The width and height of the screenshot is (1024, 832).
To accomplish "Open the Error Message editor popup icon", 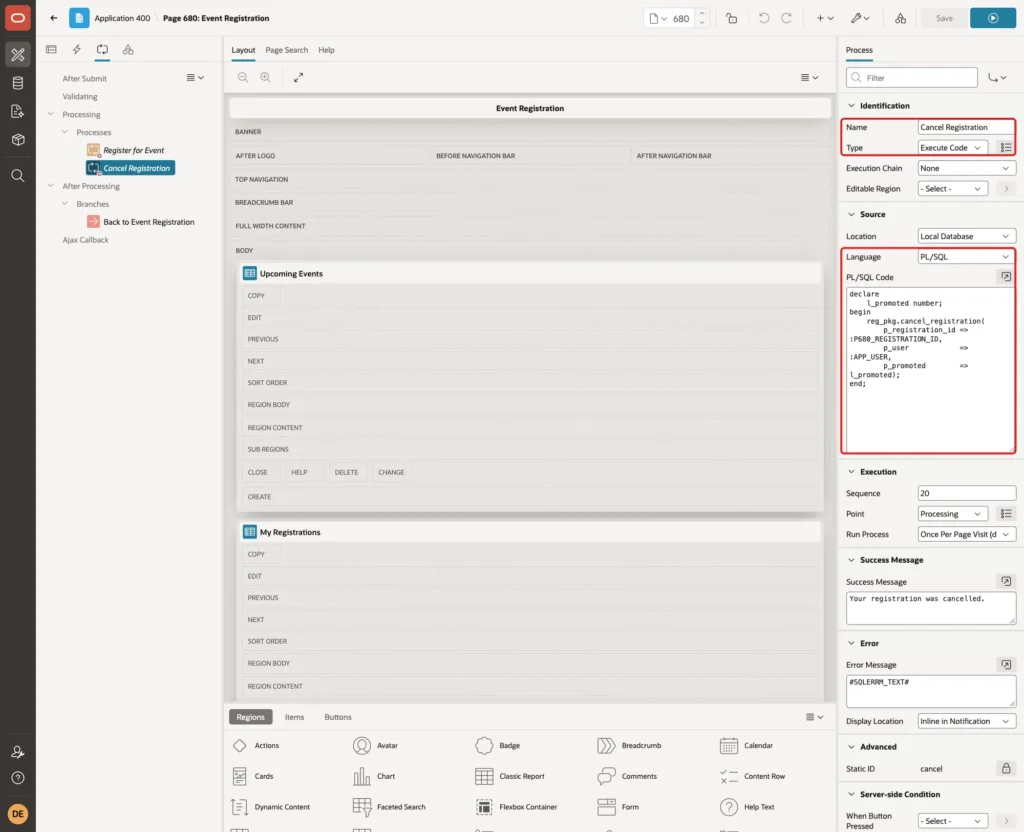I will tap(1006, 664).
